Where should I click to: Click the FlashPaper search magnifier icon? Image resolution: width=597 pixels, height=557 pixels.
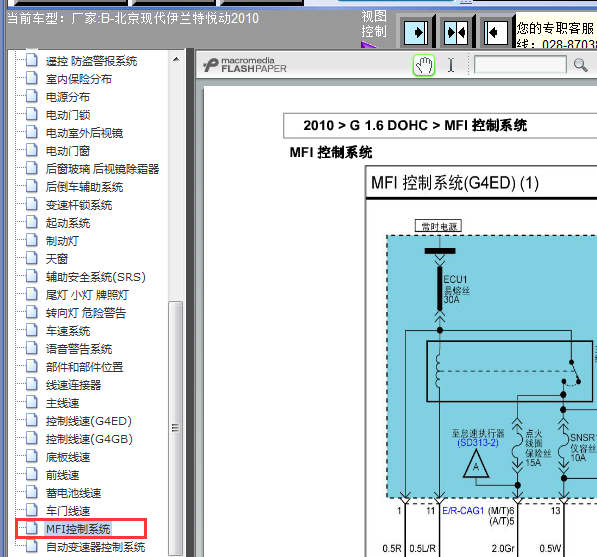pos(580,65)
